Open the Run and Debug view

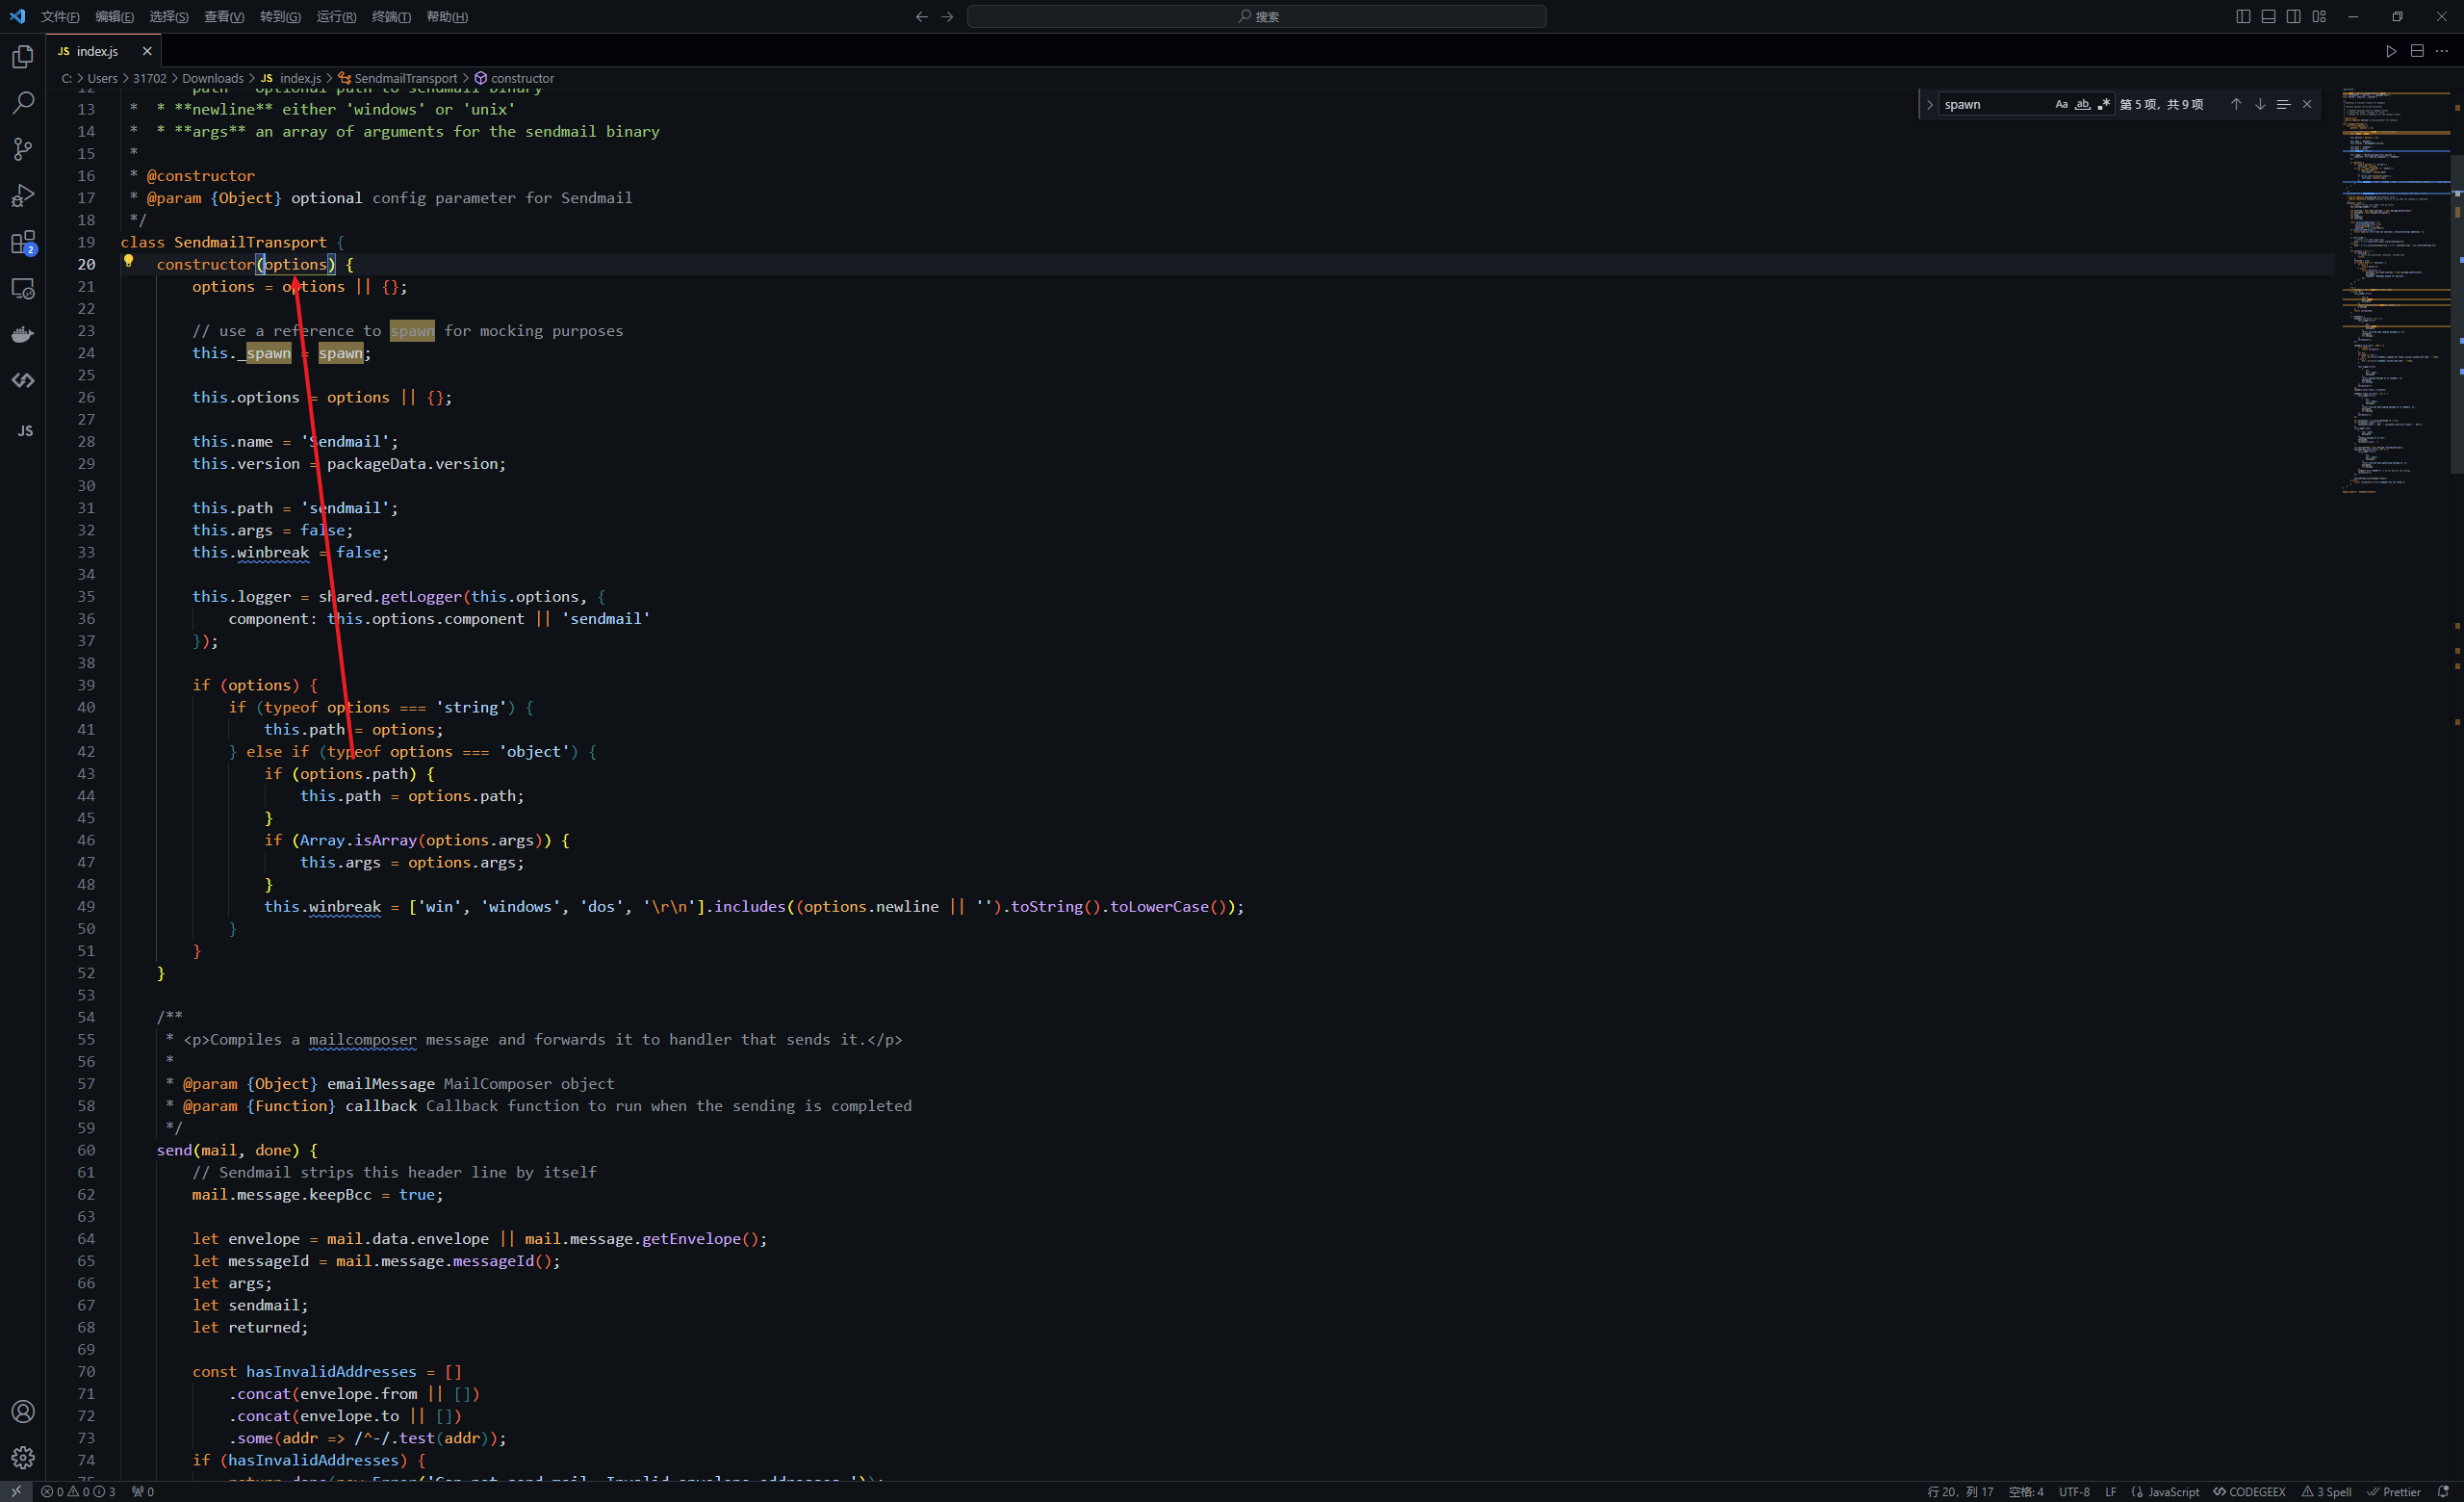(x=23, y=195)
